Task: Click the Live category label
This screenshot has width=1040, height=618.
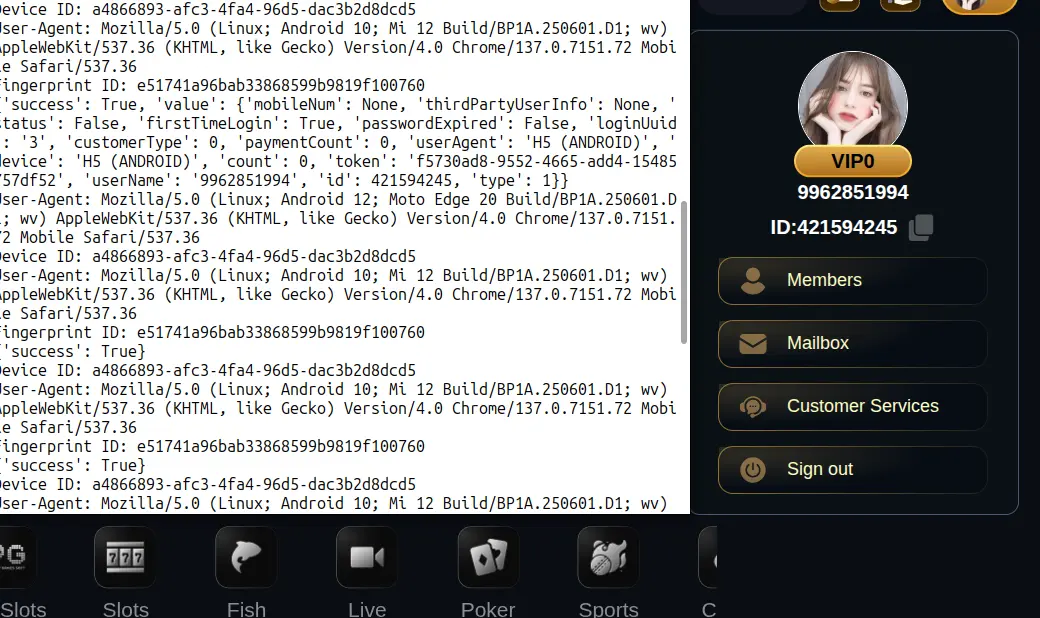Action: (x=367, y=609)
